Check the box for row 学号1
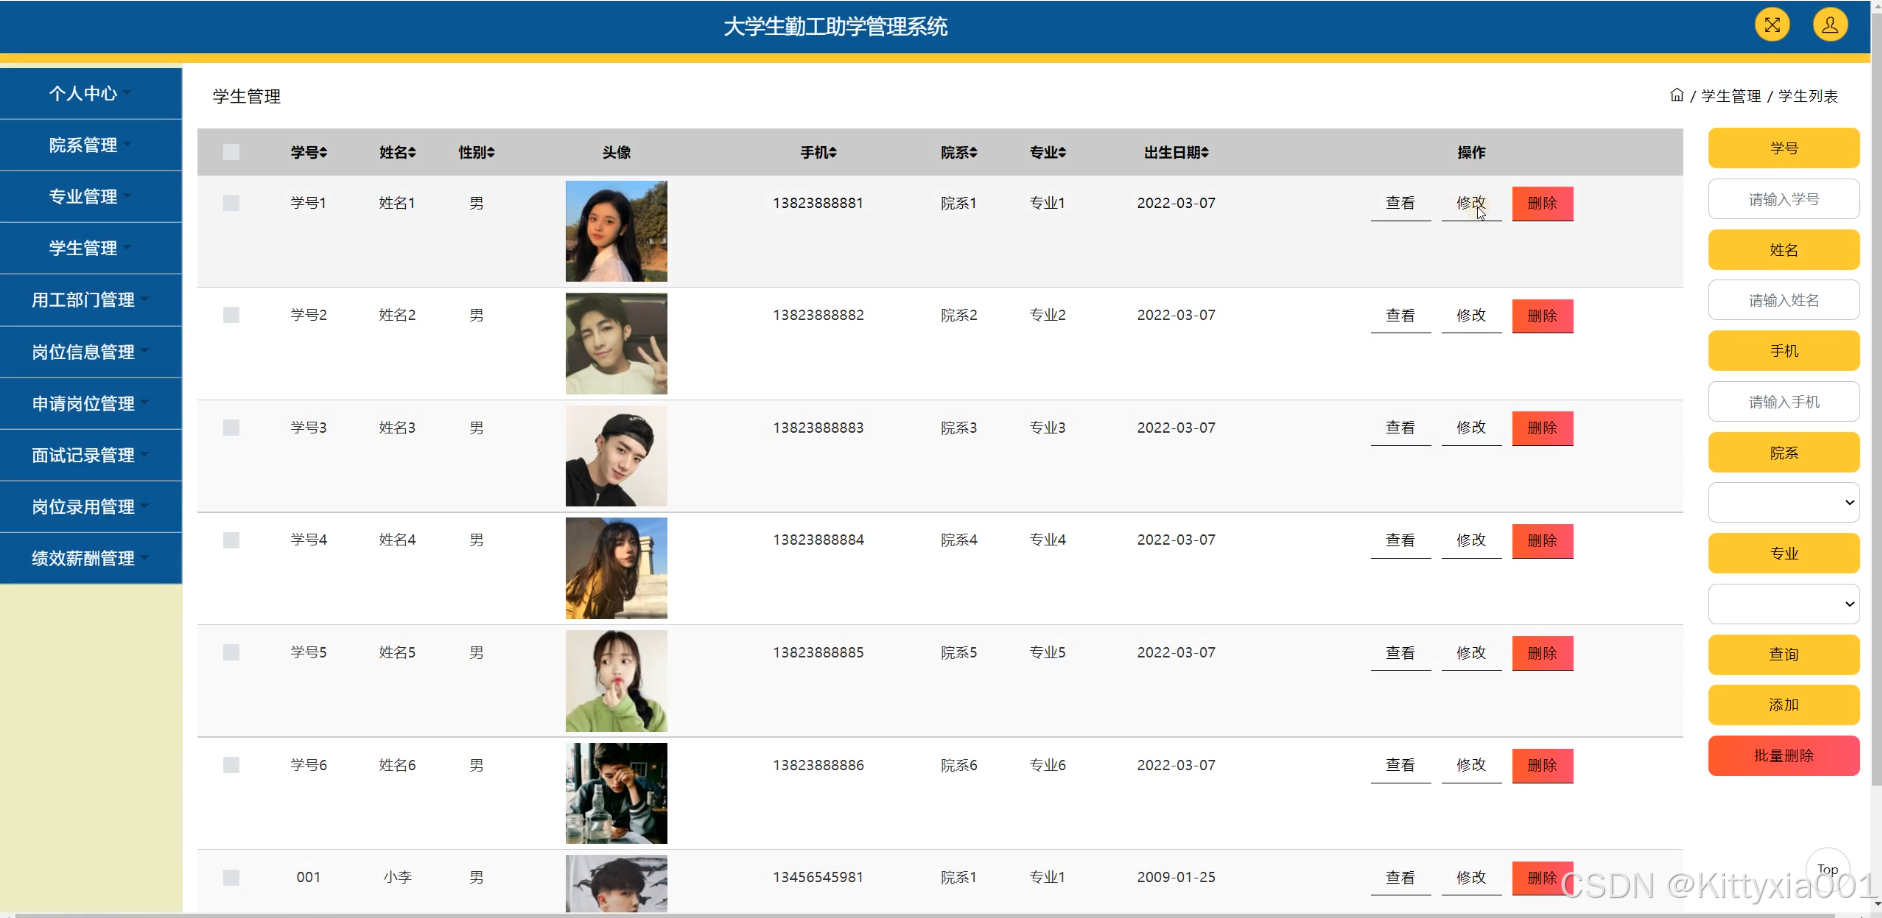 pos(231,203)
